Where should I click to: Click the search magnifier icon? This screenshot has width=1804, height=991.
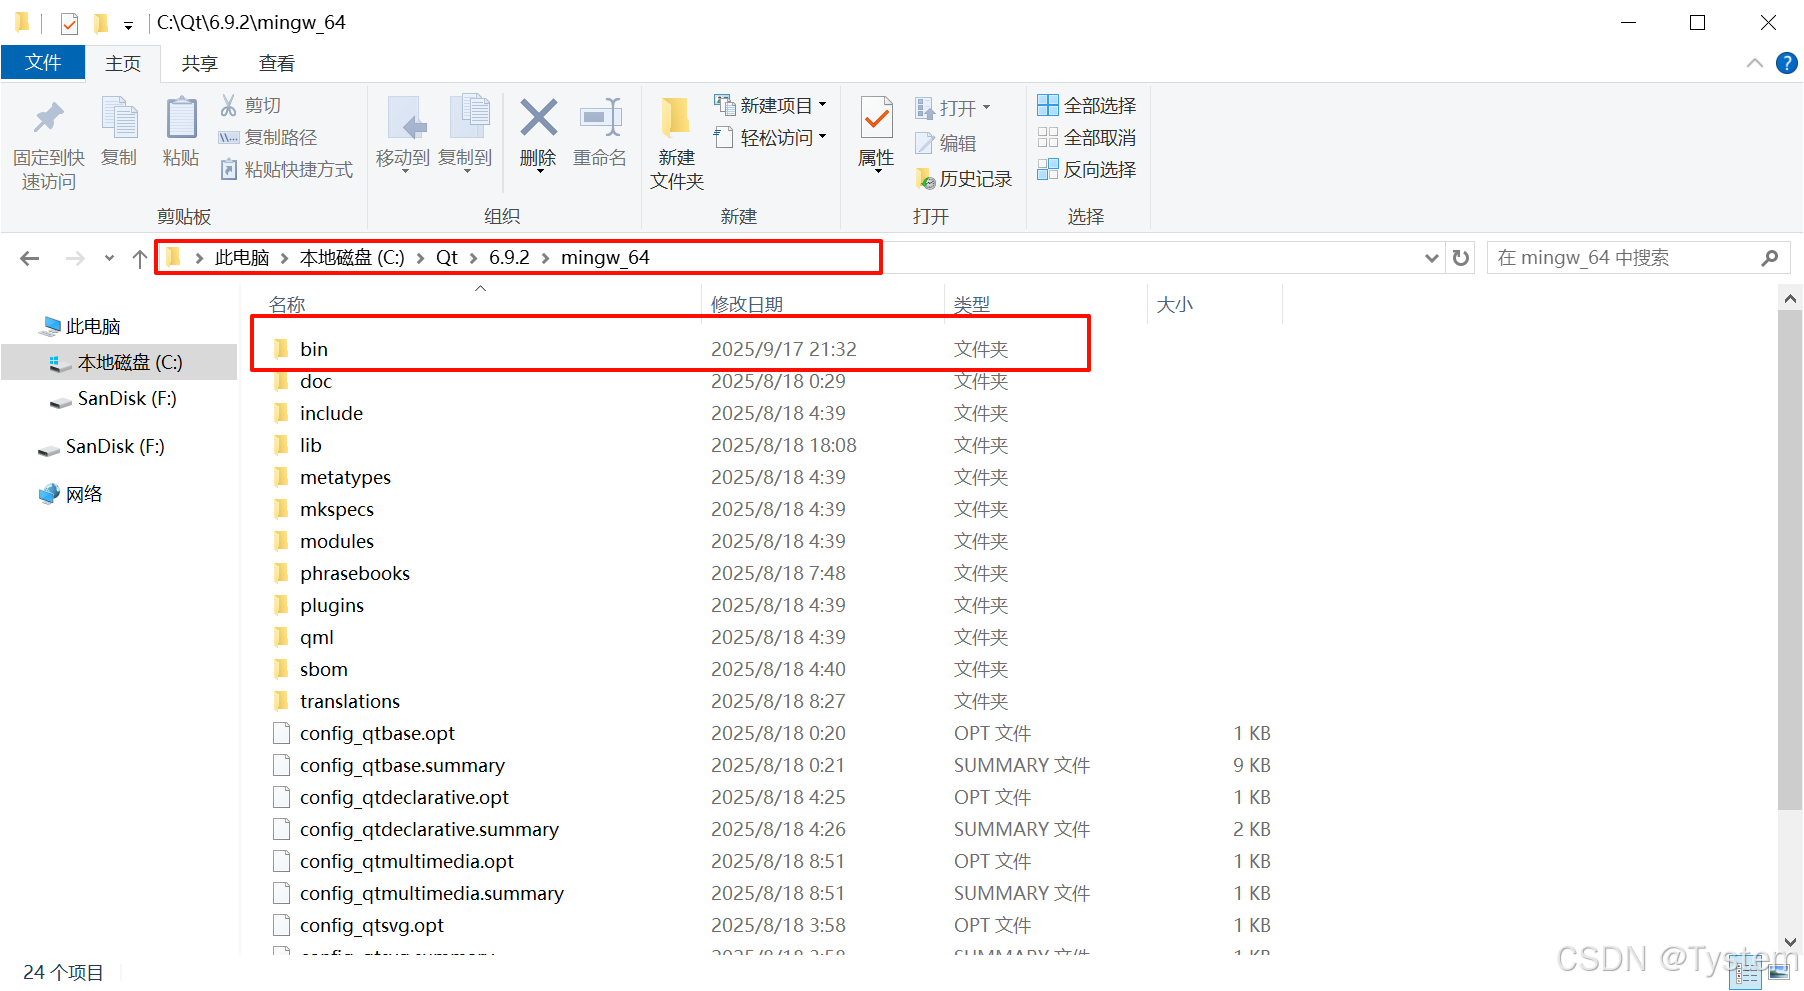click(1769, 258)
